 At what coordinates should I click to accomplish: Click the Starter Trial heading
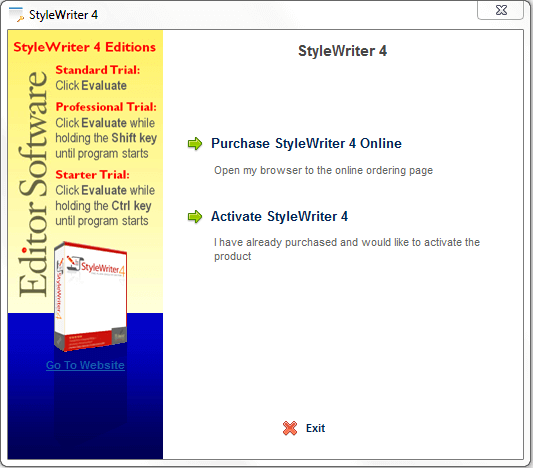(92, 175)
